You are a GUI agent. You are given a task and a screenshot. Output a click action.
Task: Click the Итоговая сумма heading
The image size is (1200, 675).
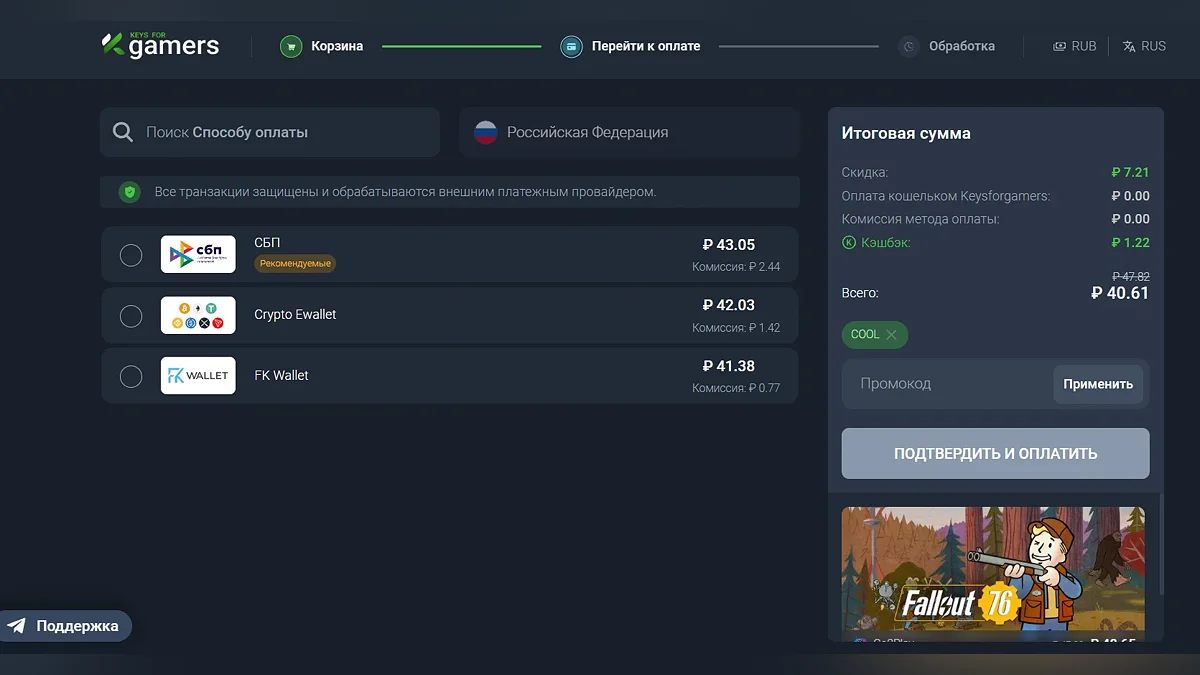click(x=906, y=133)
